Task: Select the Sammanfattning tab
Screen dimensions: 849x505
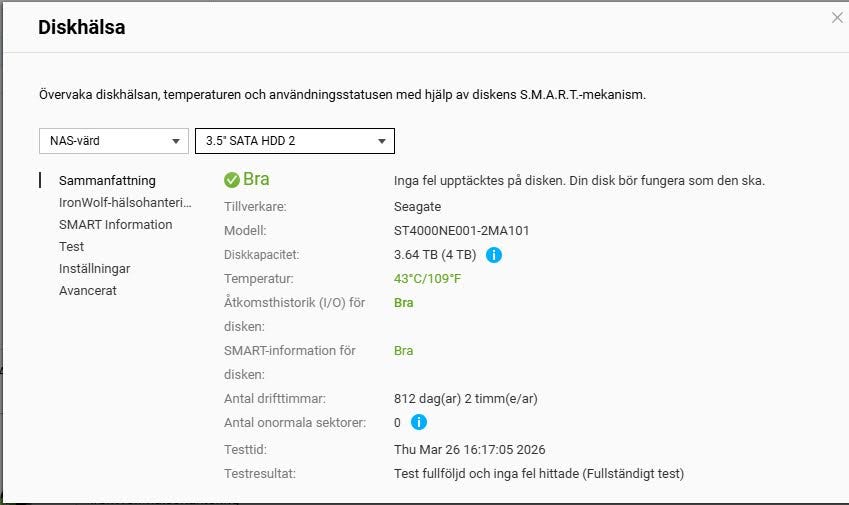Action: coord(107,181)
